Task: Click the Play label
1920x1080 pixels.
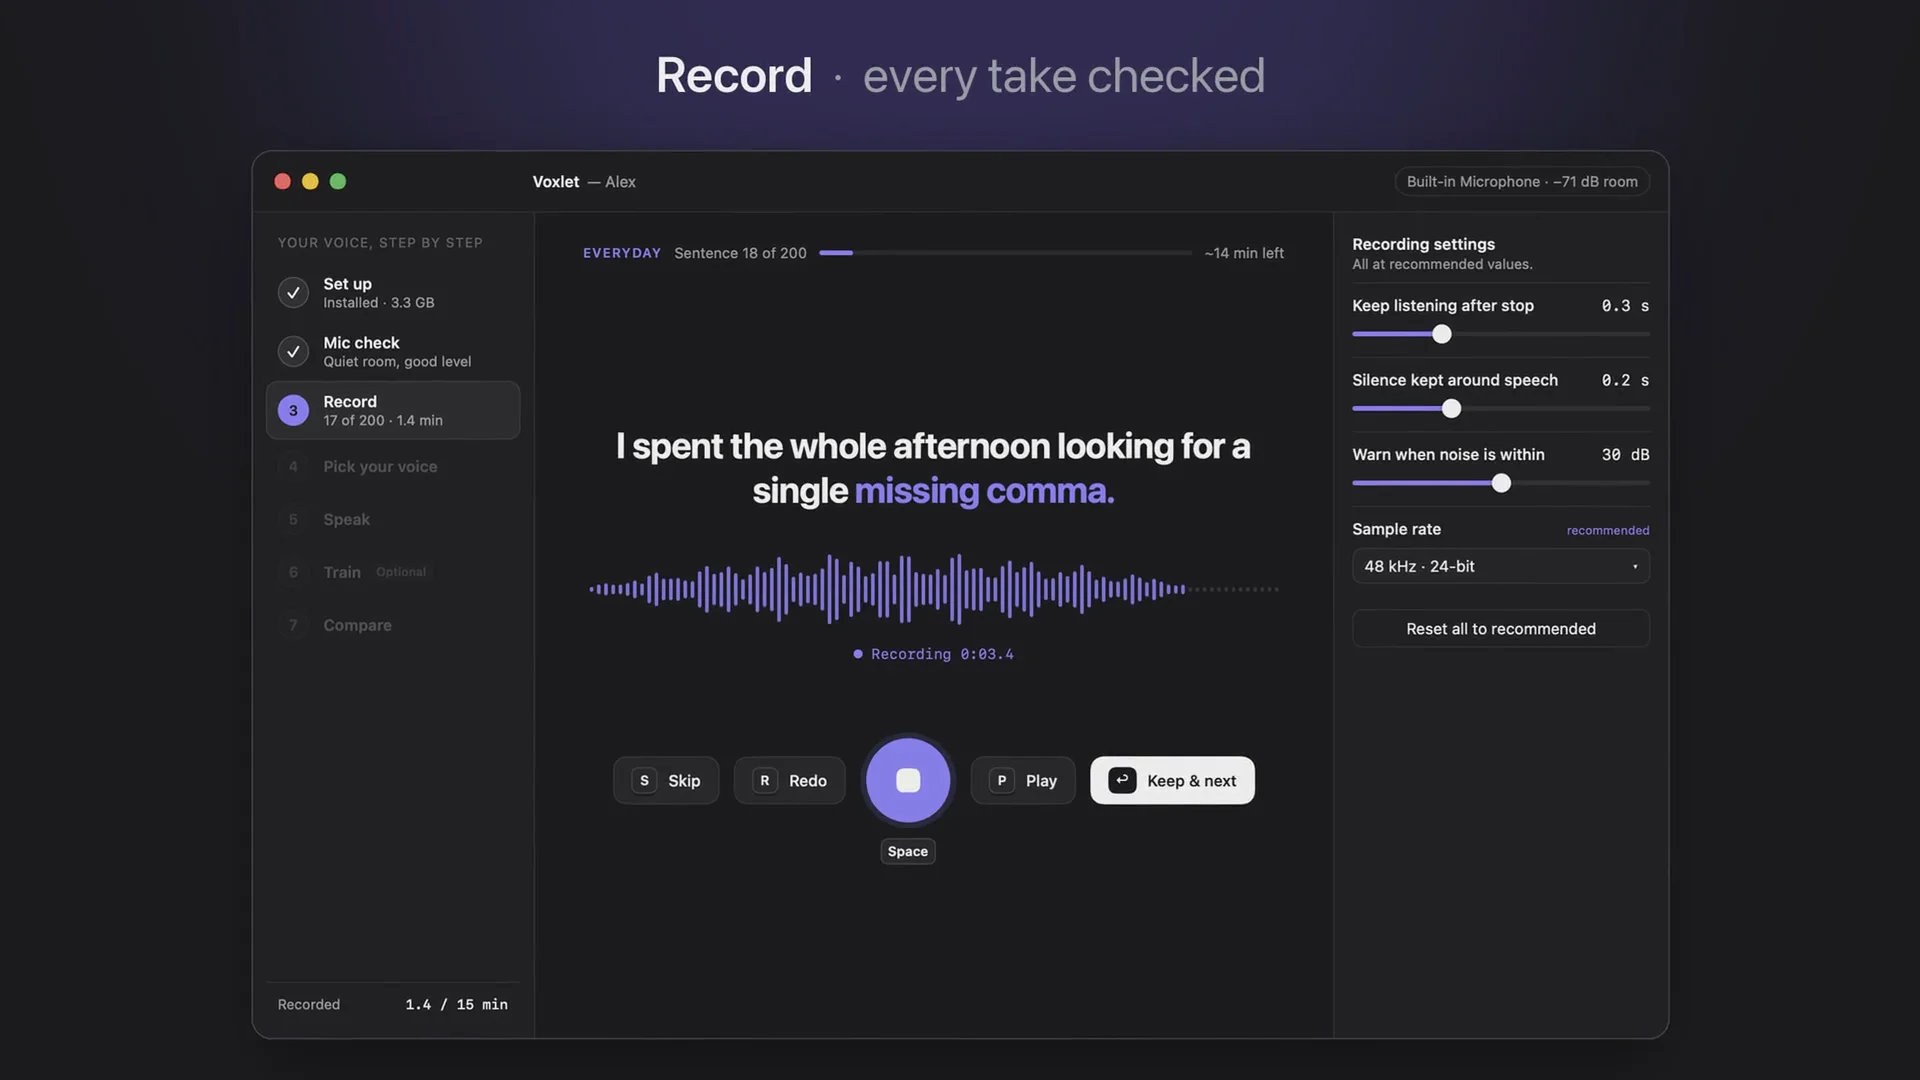Action: tap(1041, 781)
